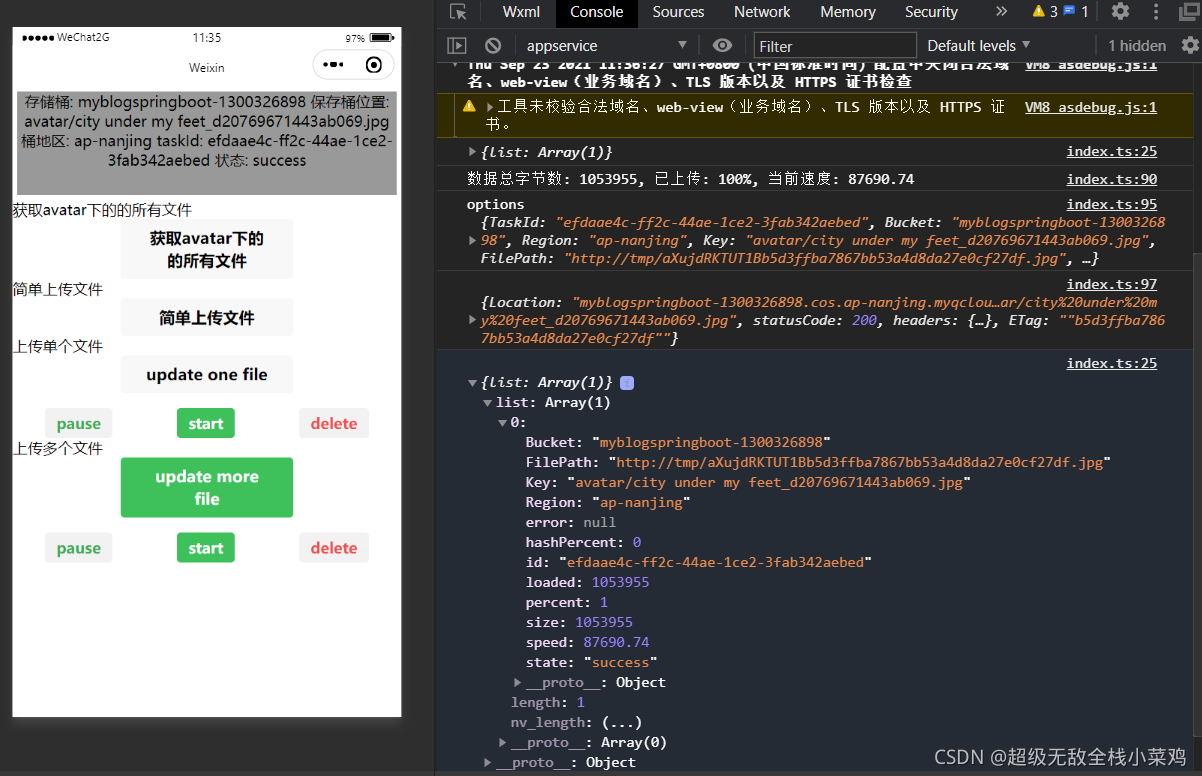The width and height of the screenshot is (1202, 776).
Task: Click the update one file button
Action: (x=207, y=374)
